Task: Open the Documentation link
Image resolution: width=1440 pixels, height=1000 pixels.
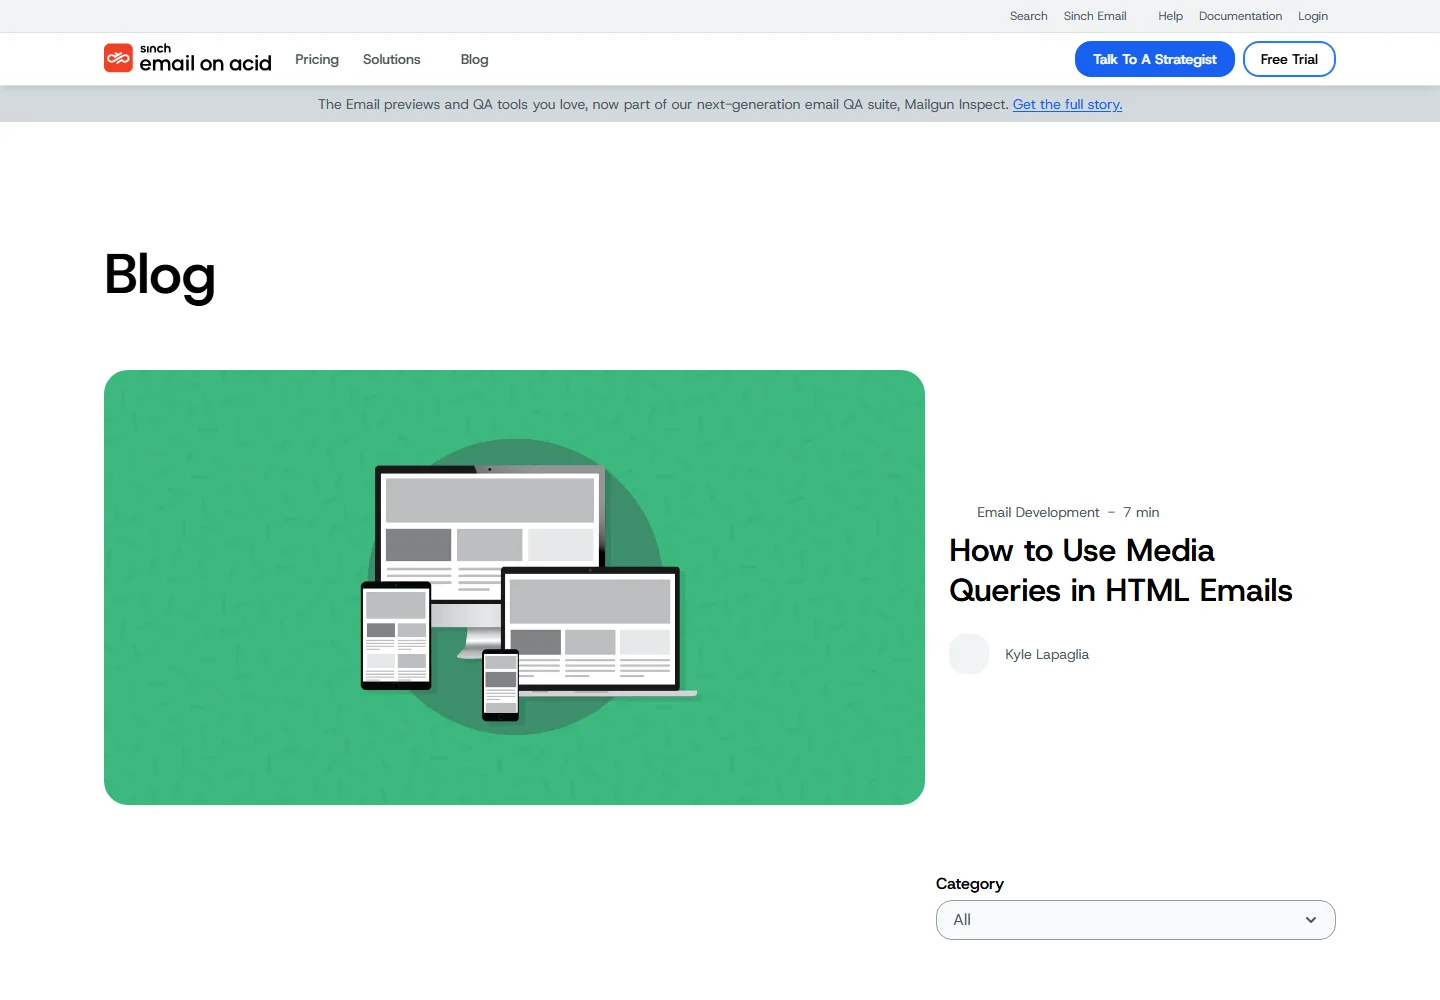Action: 1240,16
